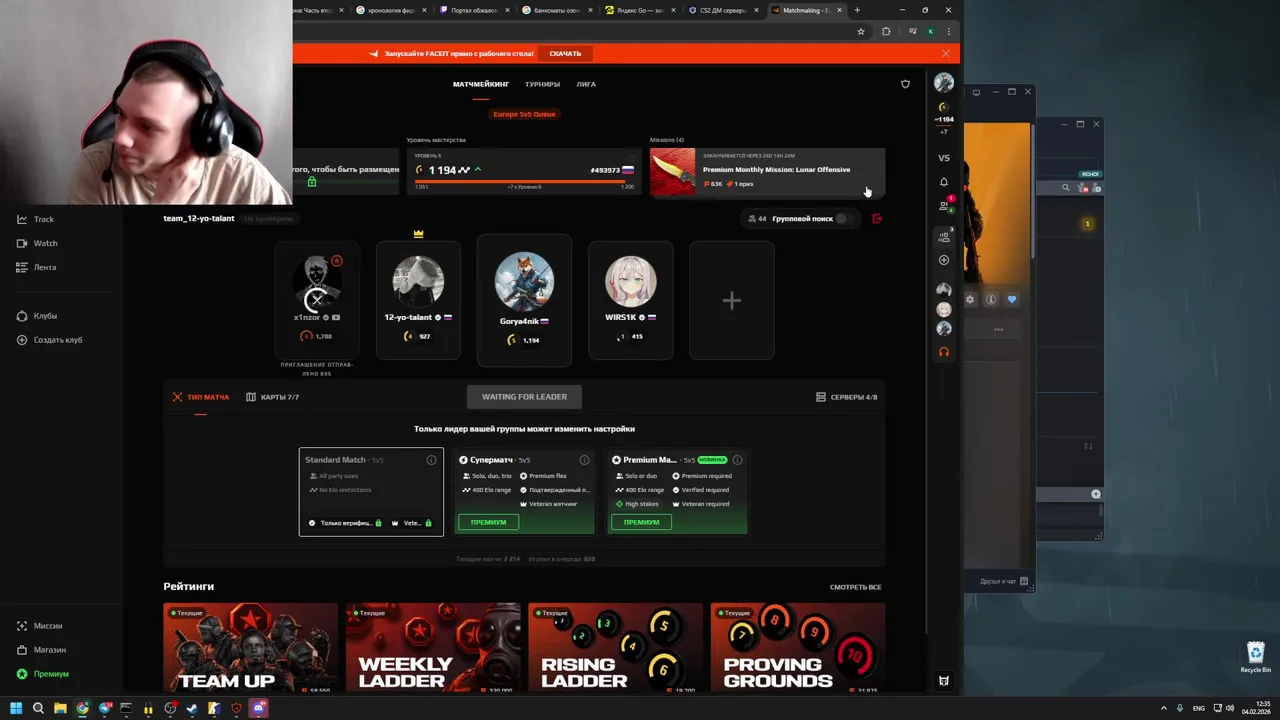Select the Standard Match card
This screenshot has width=1280, height=720.
371,491
